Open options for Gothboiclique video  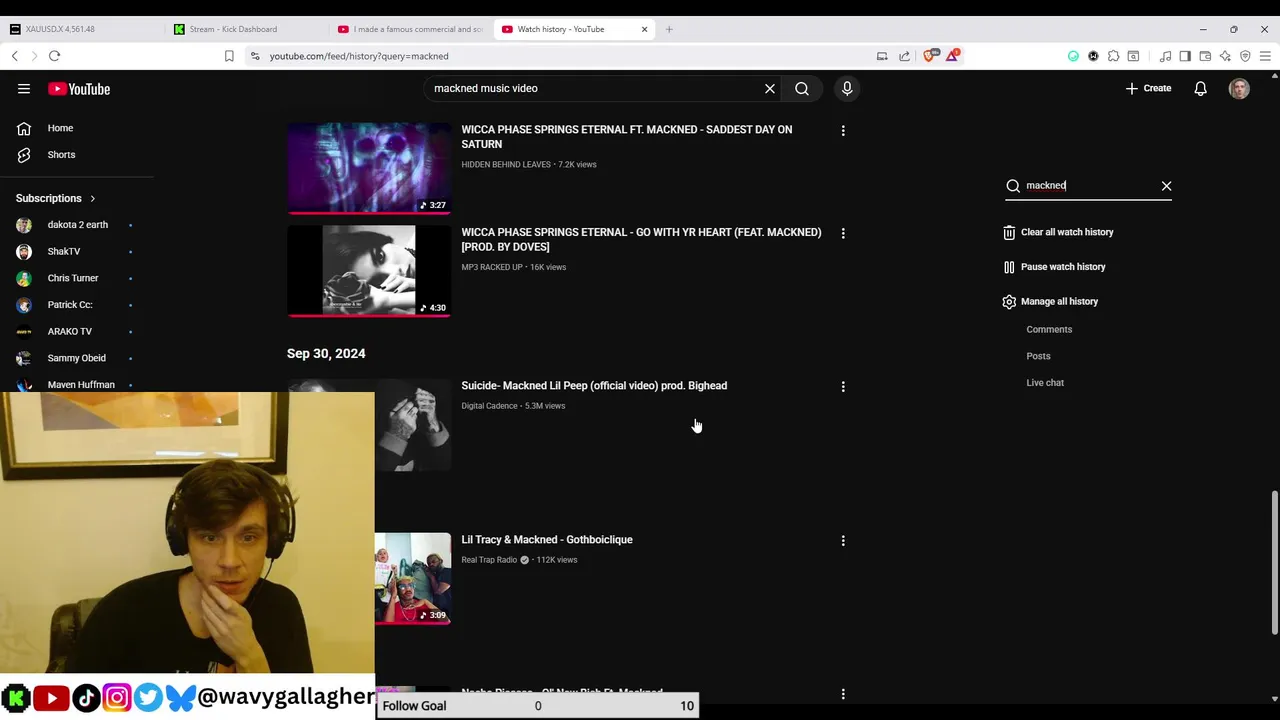pos(843,541)
